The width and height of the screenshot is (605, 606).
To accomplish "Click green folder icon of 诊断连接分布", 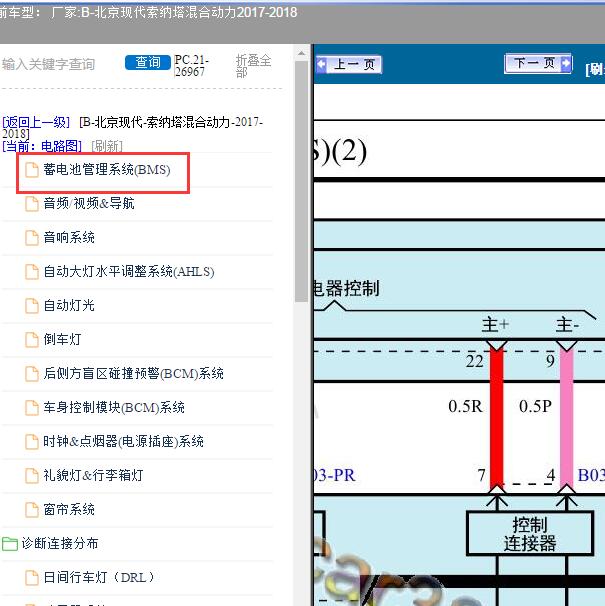I will [x=10, y=544].
